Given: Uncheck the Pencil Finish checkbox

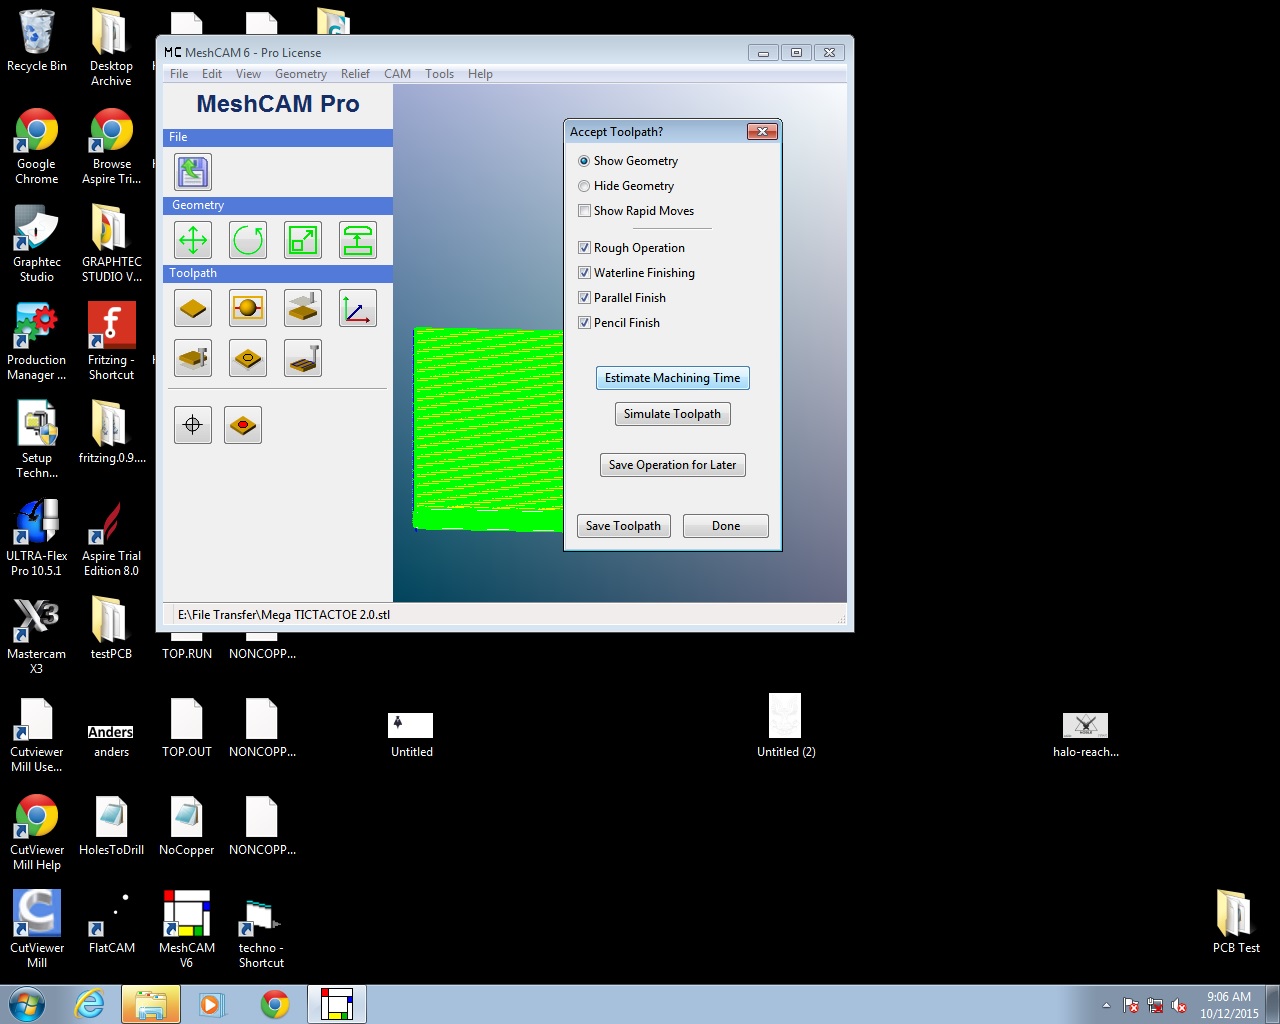Looking at the screenshot, I should click(584, 323).
